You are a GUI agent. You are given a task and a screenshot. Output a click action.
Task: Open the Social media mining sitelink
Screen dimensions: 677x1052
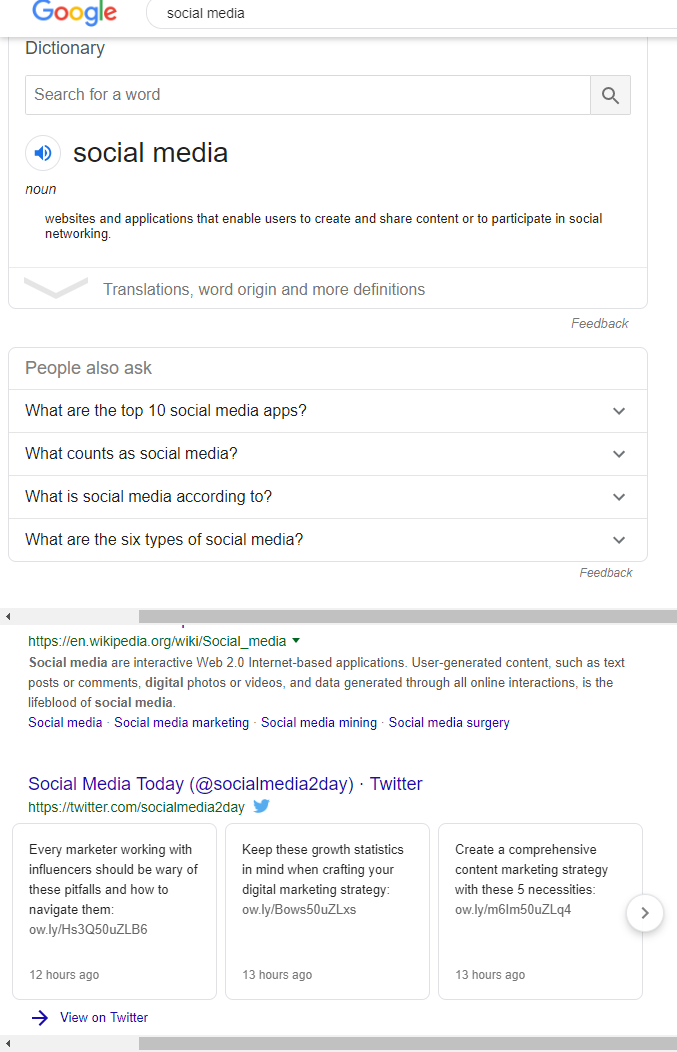click(319, 722)
